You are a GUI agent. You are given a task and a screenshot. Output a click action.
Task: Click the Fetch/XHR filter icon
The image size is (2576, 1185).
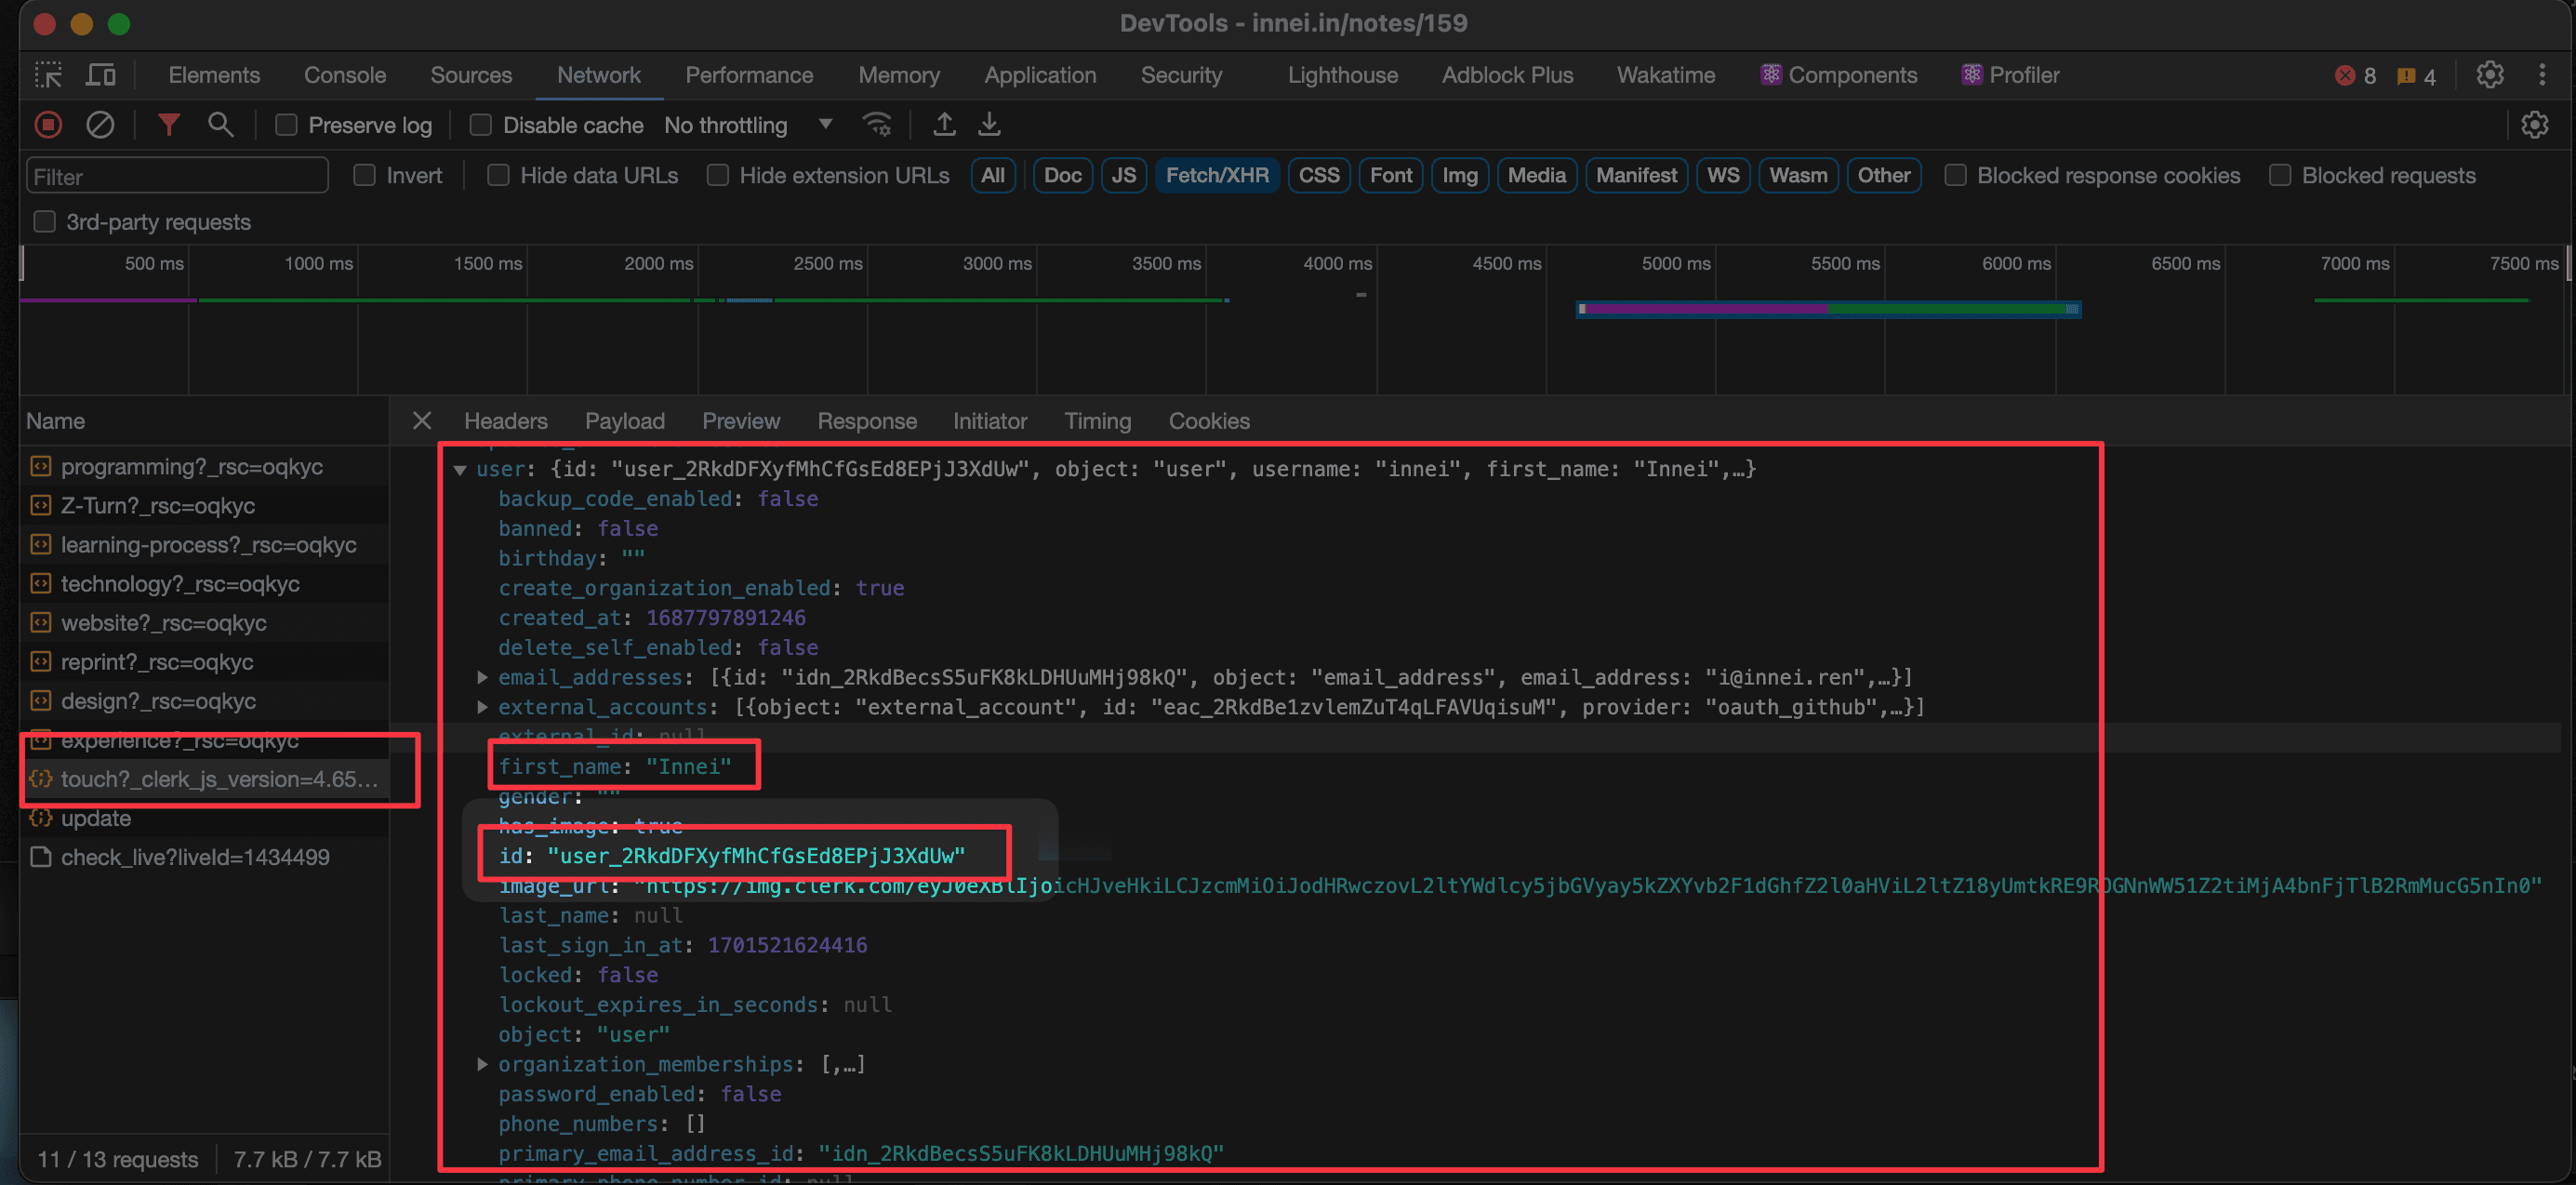coord(1215,174)
